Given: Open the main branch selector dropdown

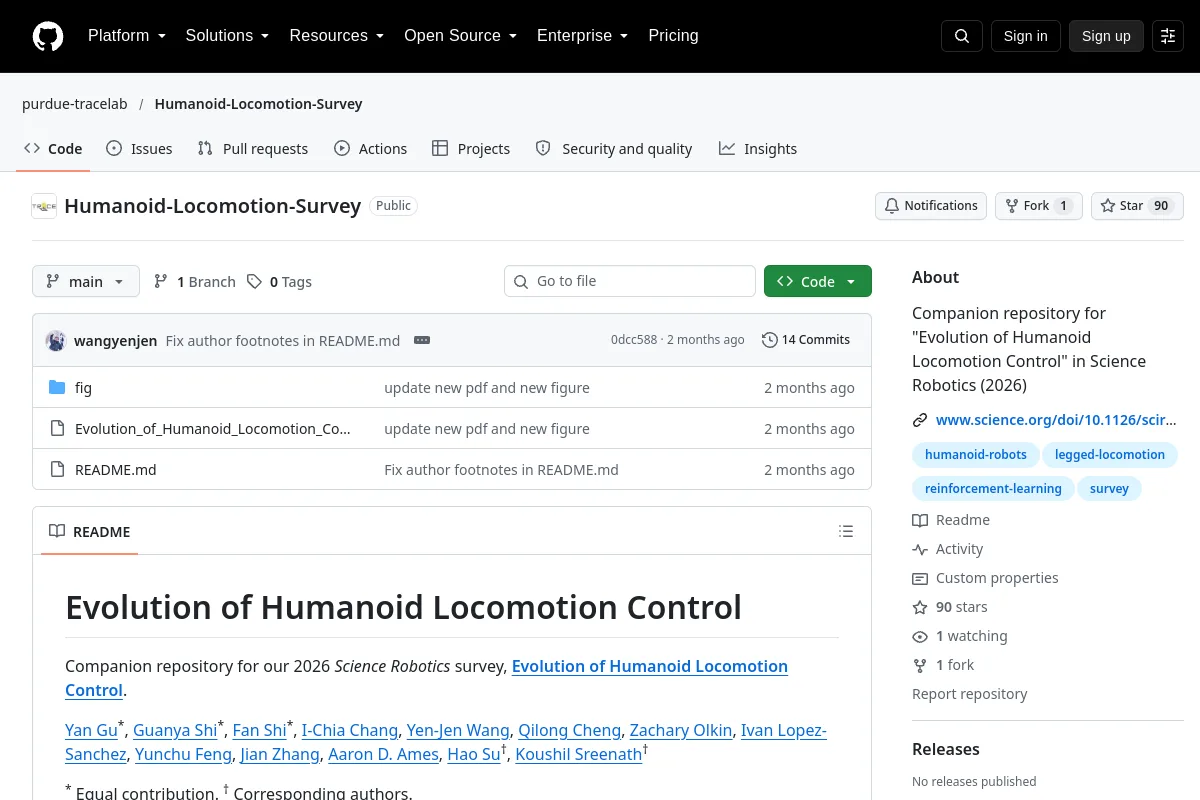Looking at the screenshot, I should tap(86, 281).
